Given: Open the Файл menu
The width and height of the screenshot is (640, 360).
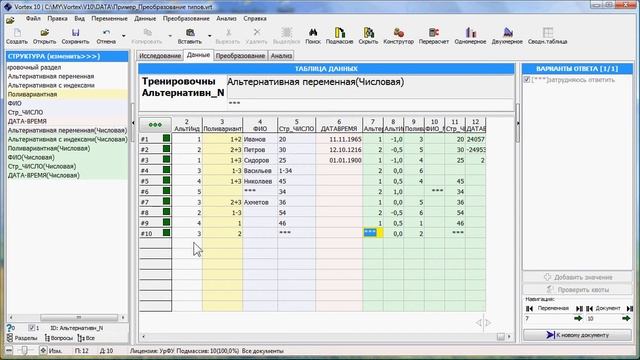Looking at the screenshot, I should [33, 19].
